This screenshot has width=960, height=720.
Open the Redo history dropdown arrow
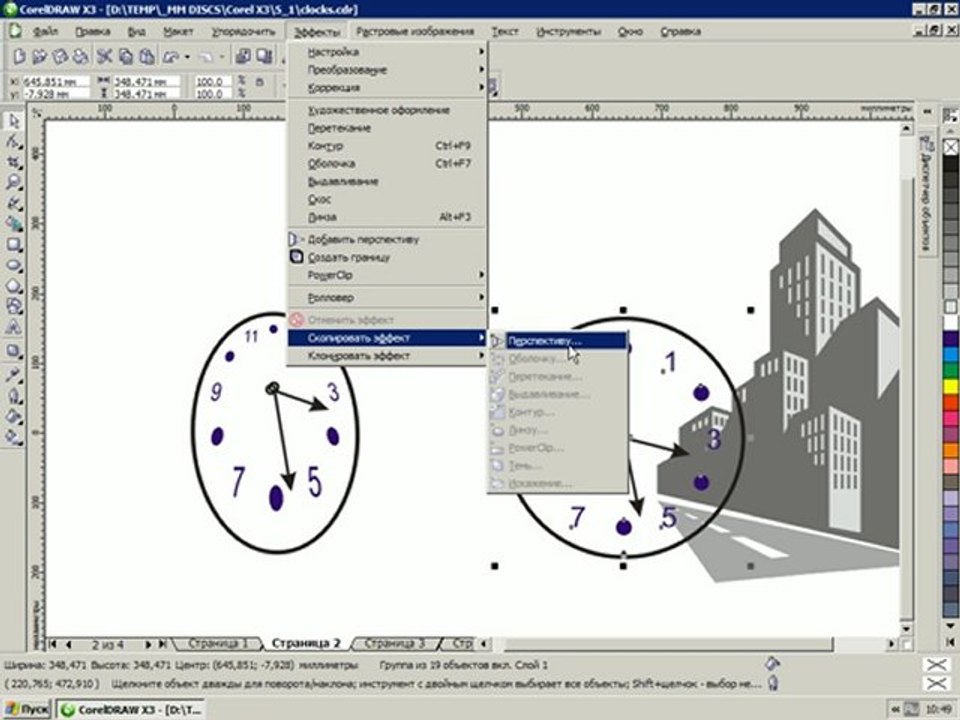pyautogui.click(x=222, y=58)
